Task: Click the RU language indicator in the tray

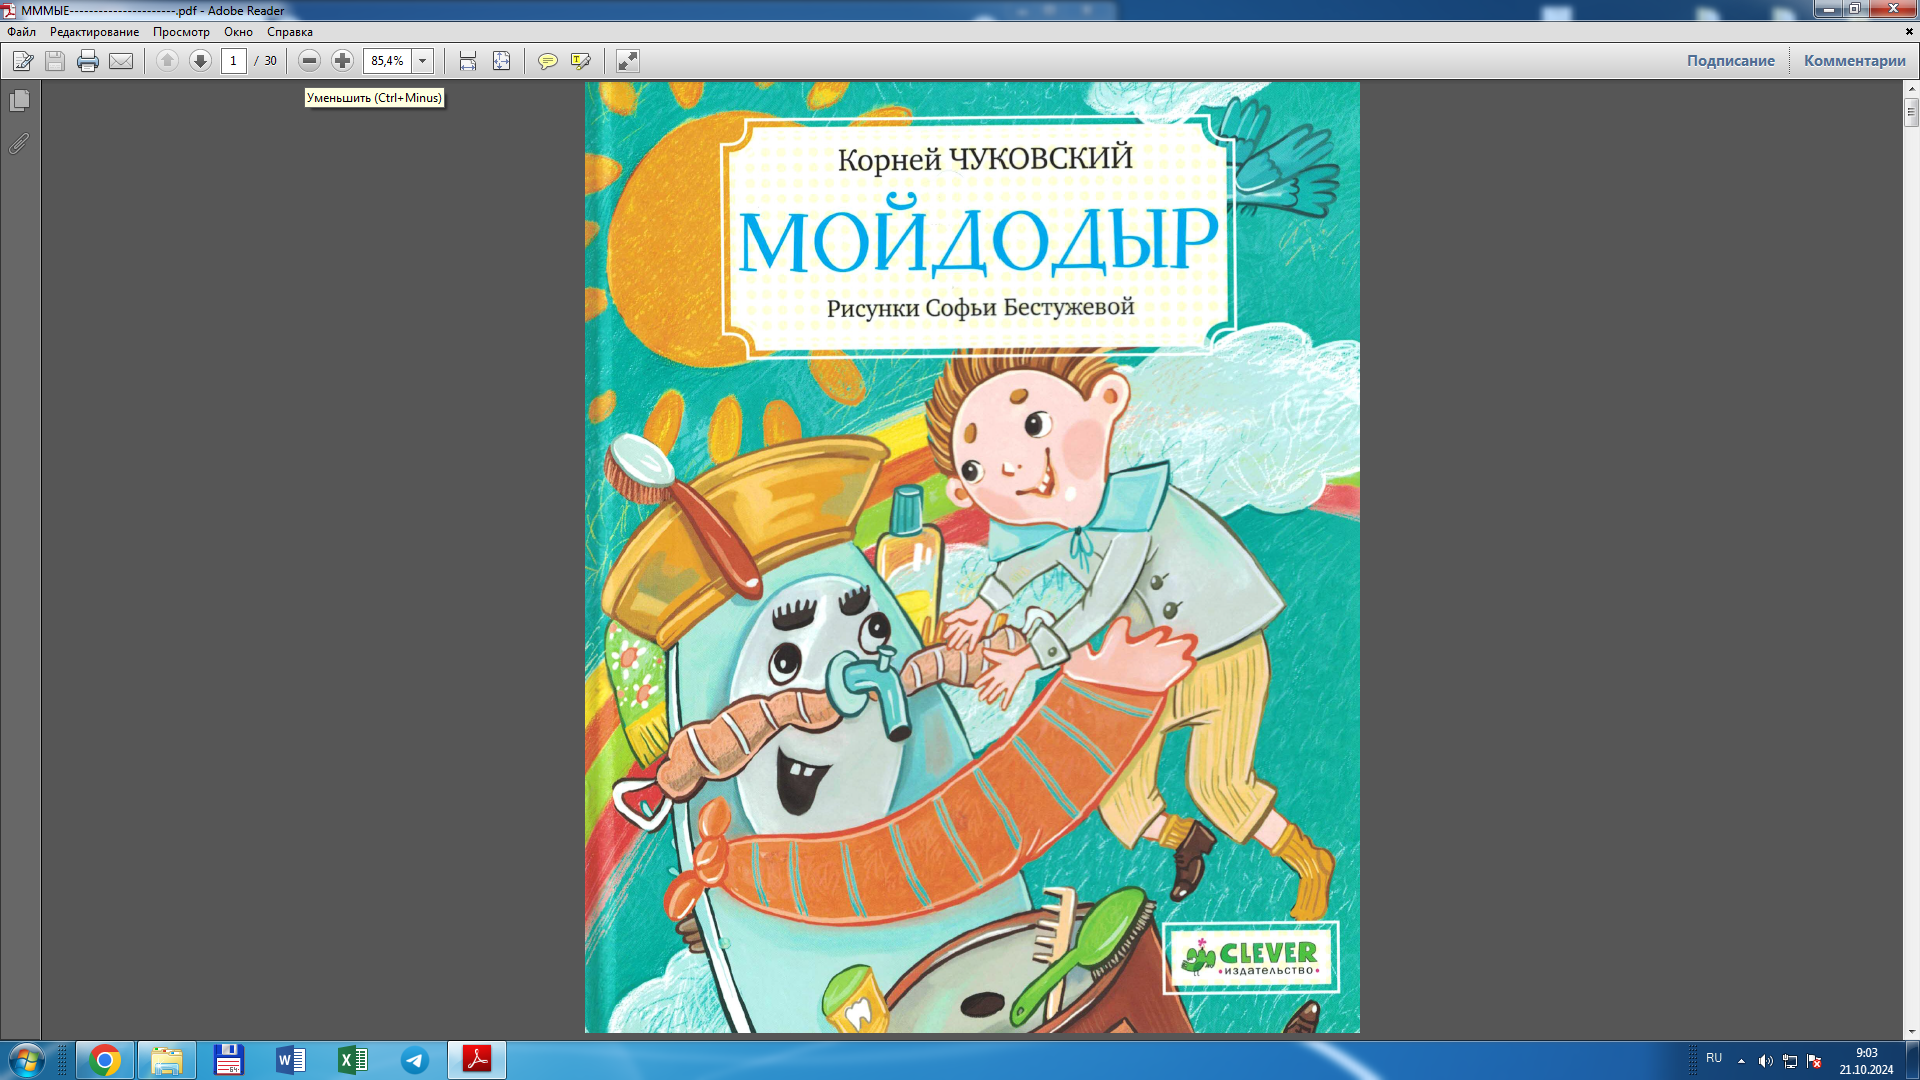Action: click(1714, 1058)
